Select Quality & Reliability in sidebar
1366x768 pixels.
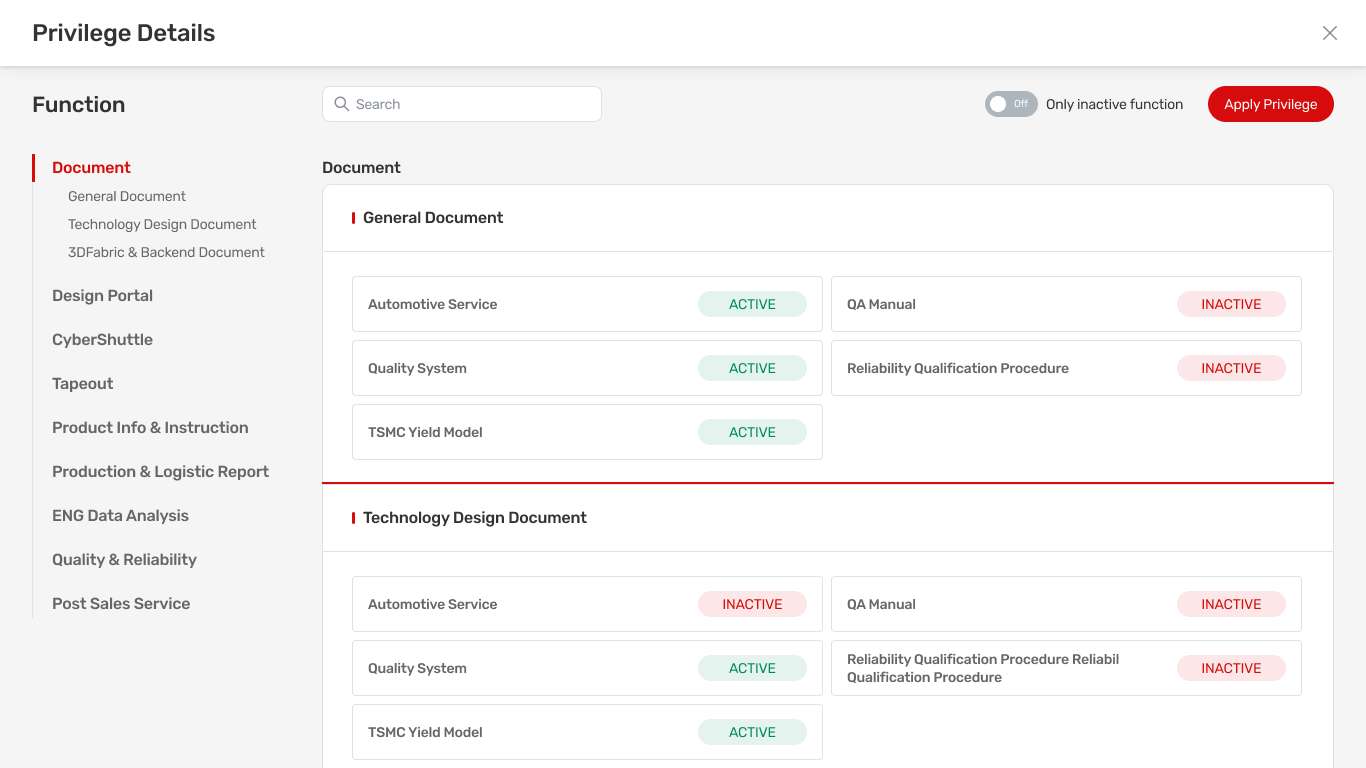(124, 560)
